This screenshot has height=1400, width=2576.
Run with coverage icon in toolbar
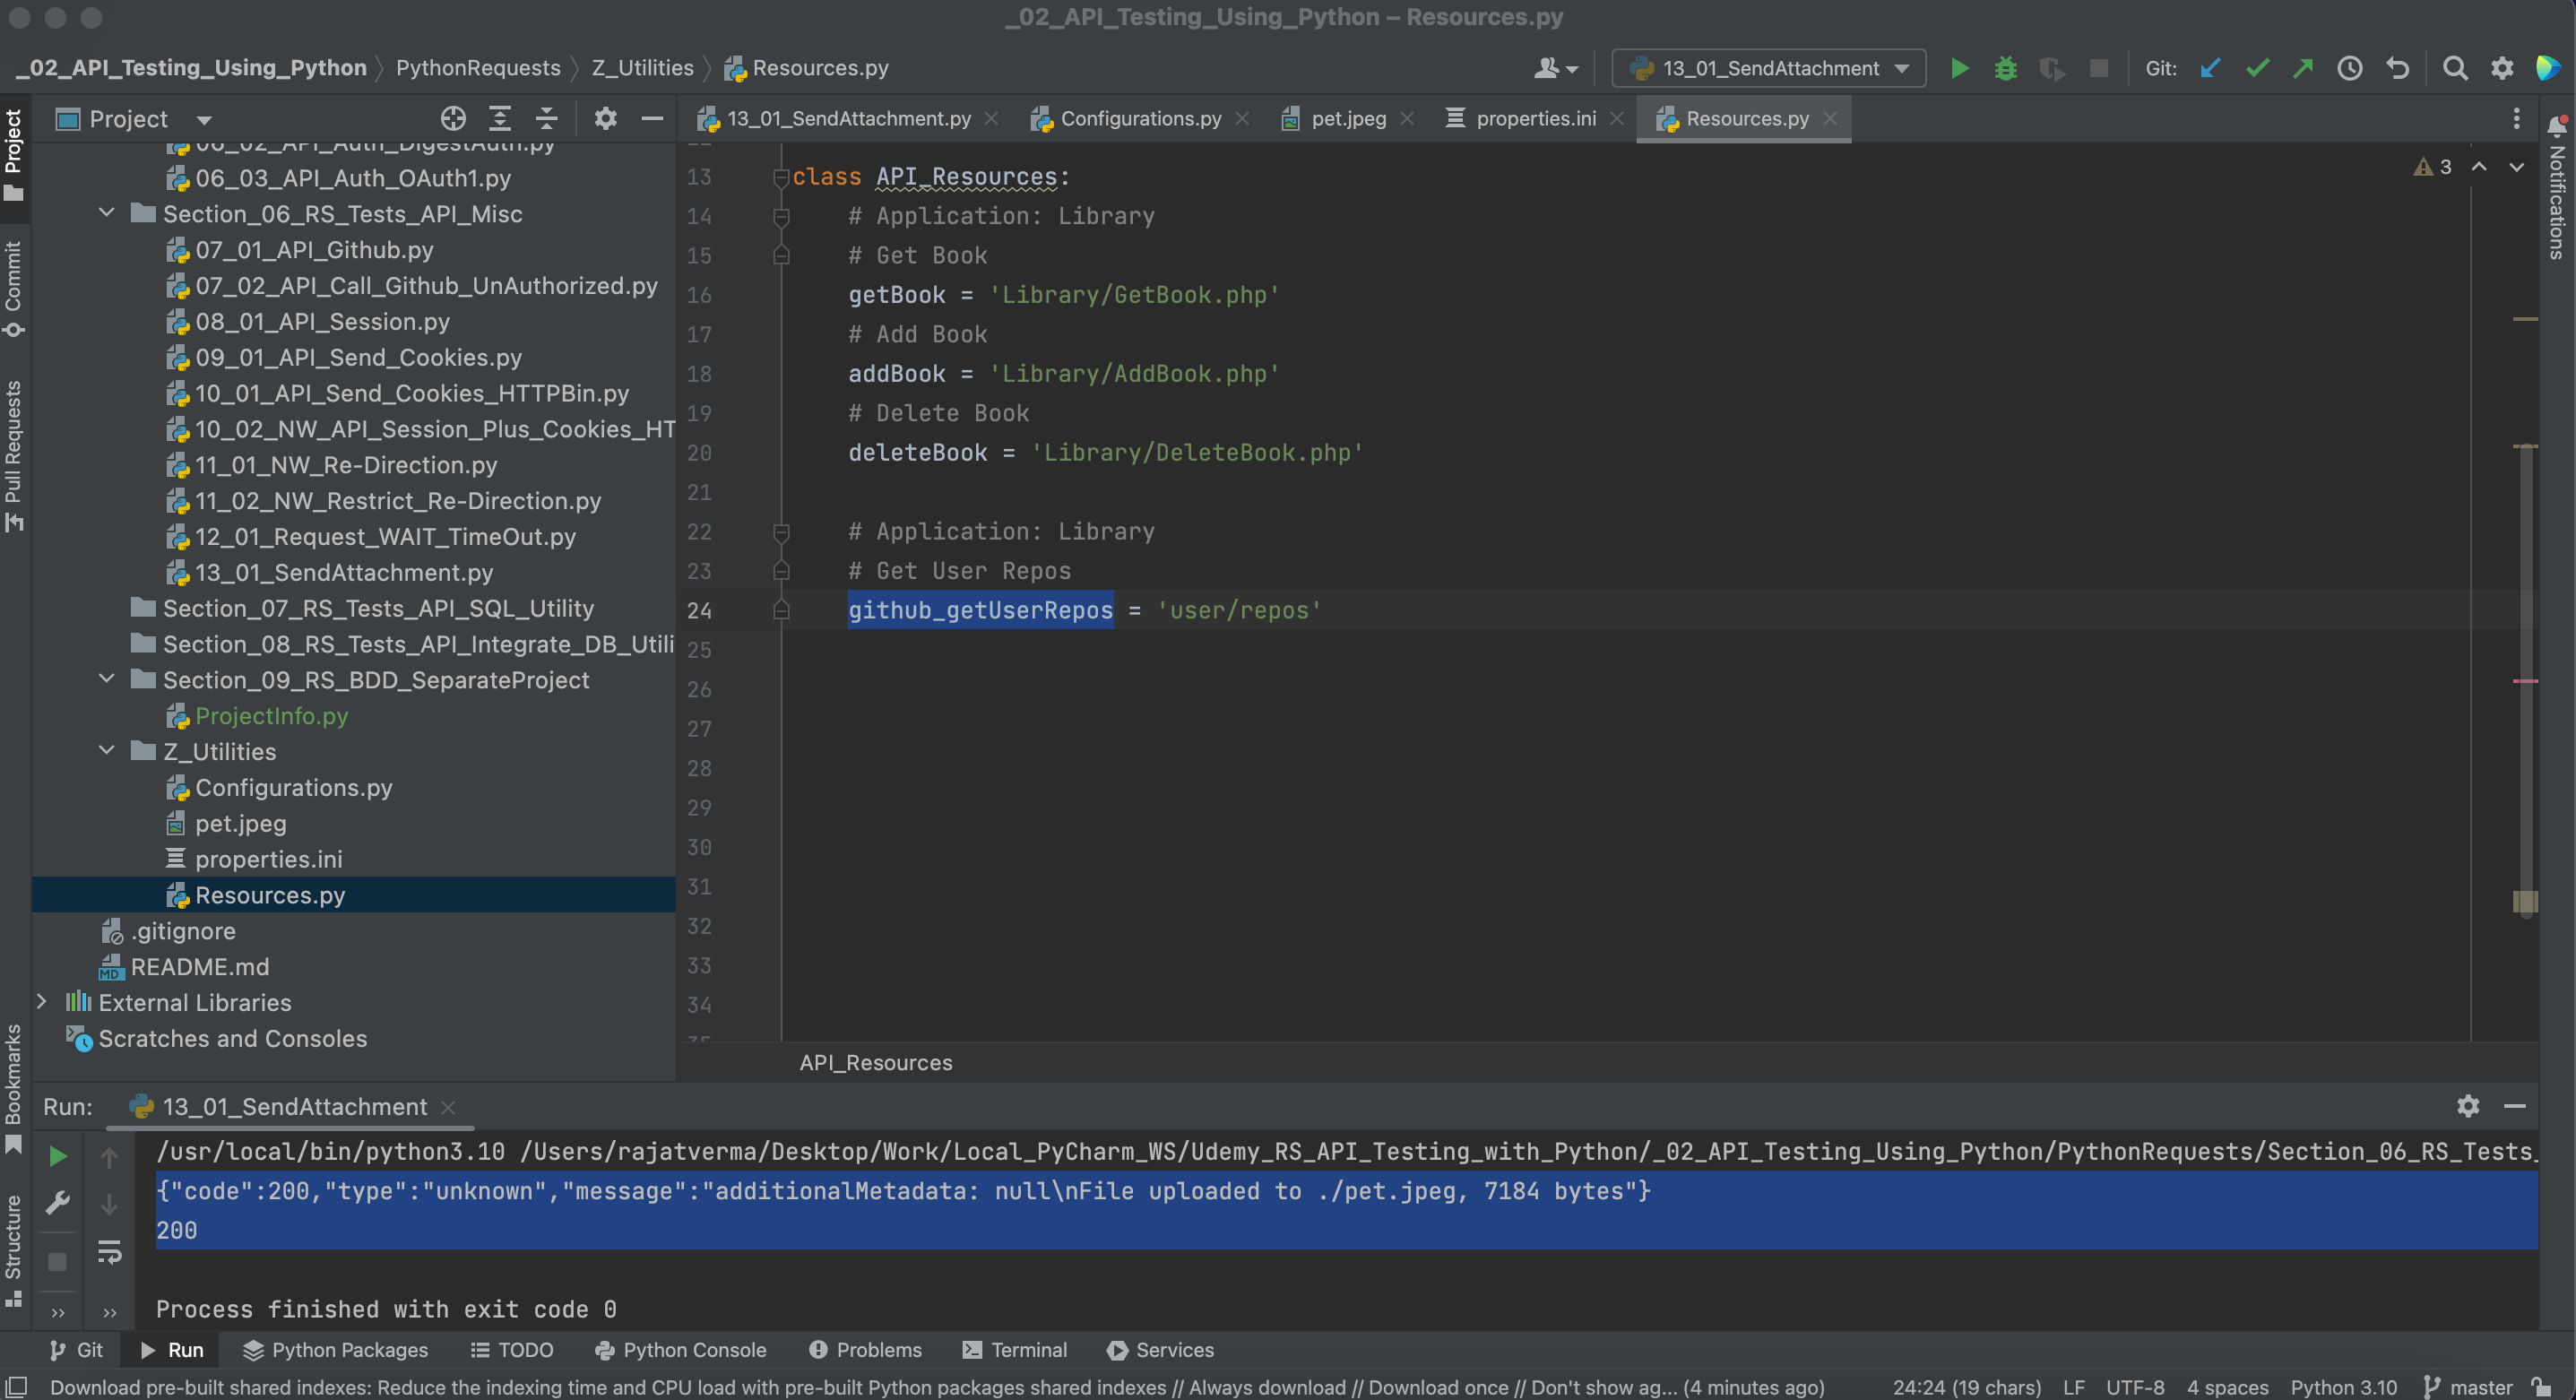[2052, 68]
